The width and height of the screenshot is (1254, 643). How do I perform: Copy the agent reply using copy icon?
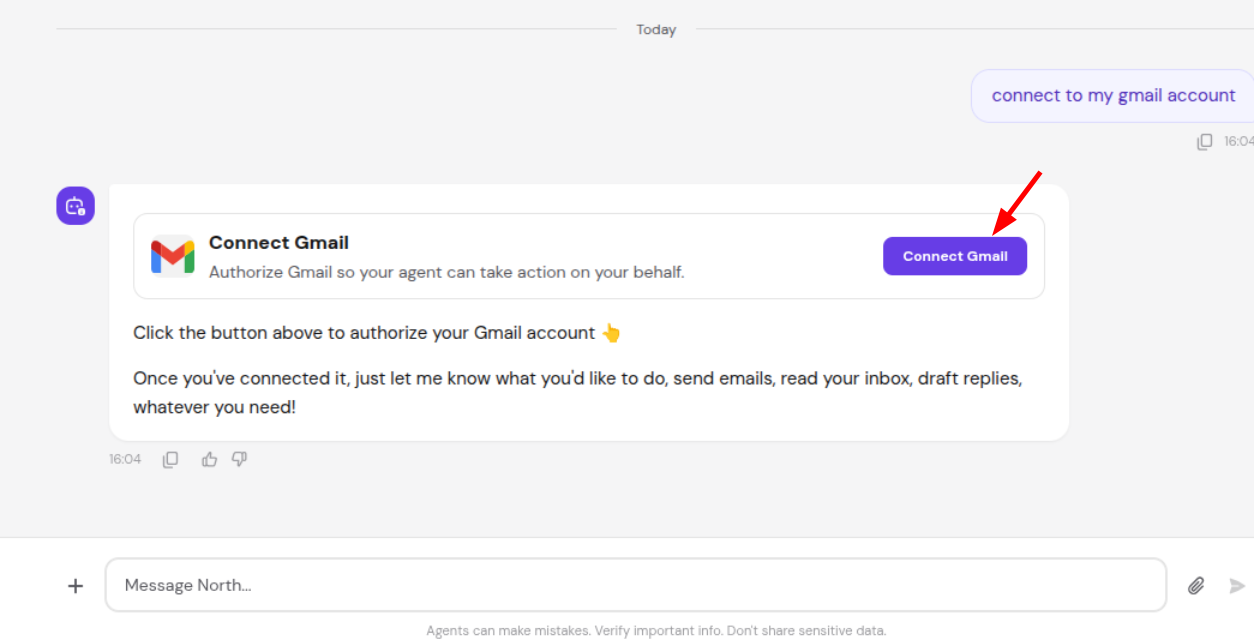(x=171, y=459)
